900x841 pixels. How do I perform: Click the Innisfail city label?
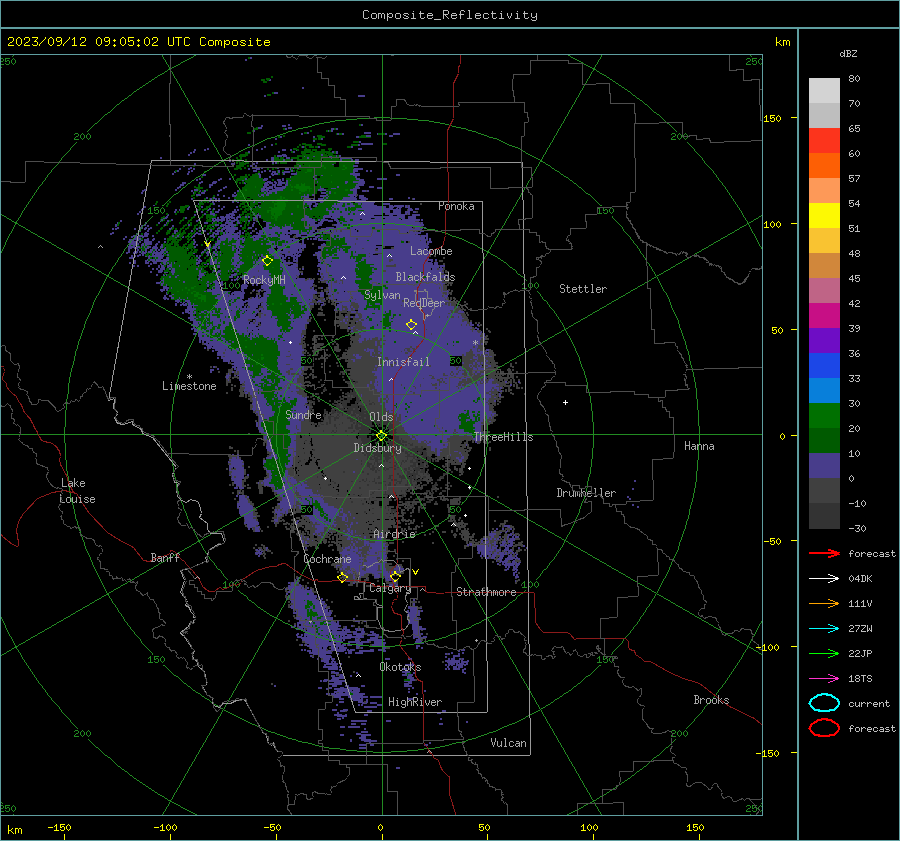coord(403,362)
